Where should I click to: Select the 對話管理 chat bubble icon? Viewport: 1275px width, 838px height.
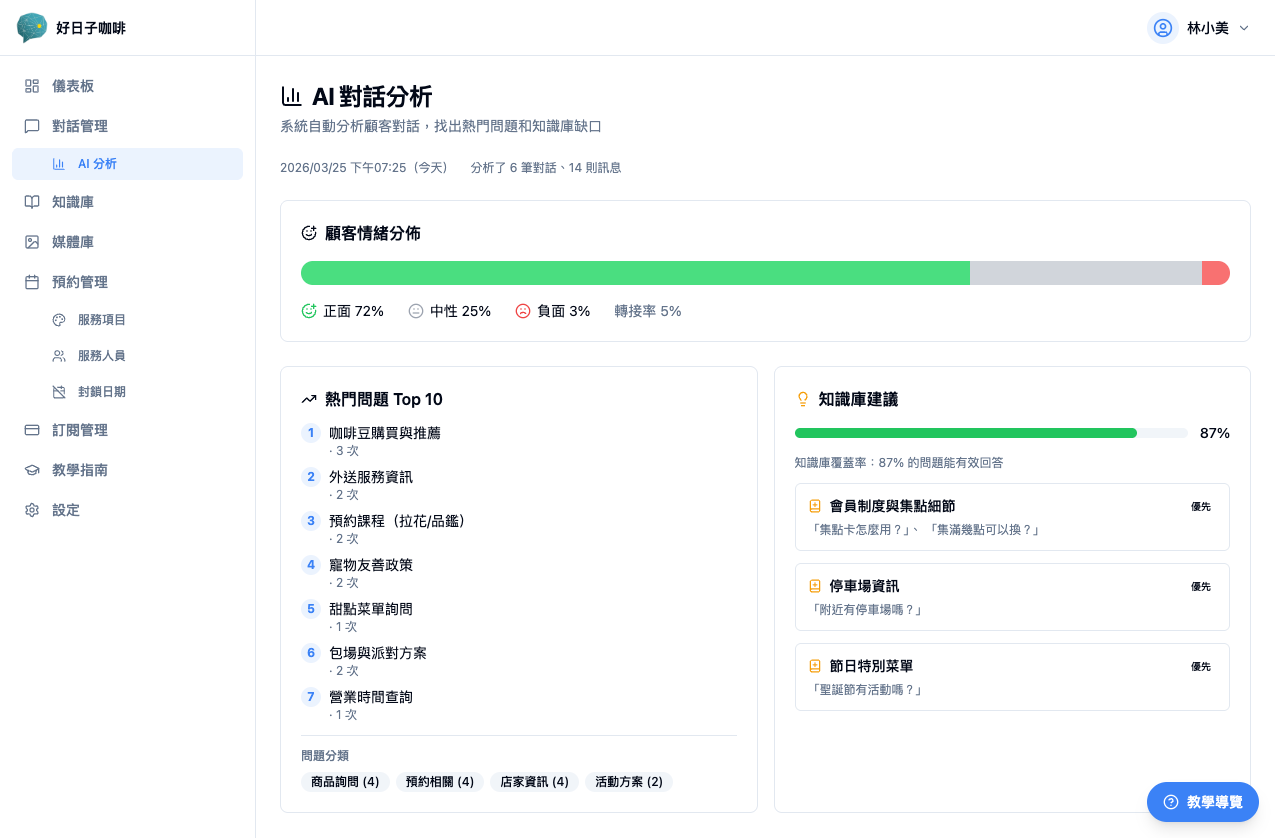click(32, 126)
